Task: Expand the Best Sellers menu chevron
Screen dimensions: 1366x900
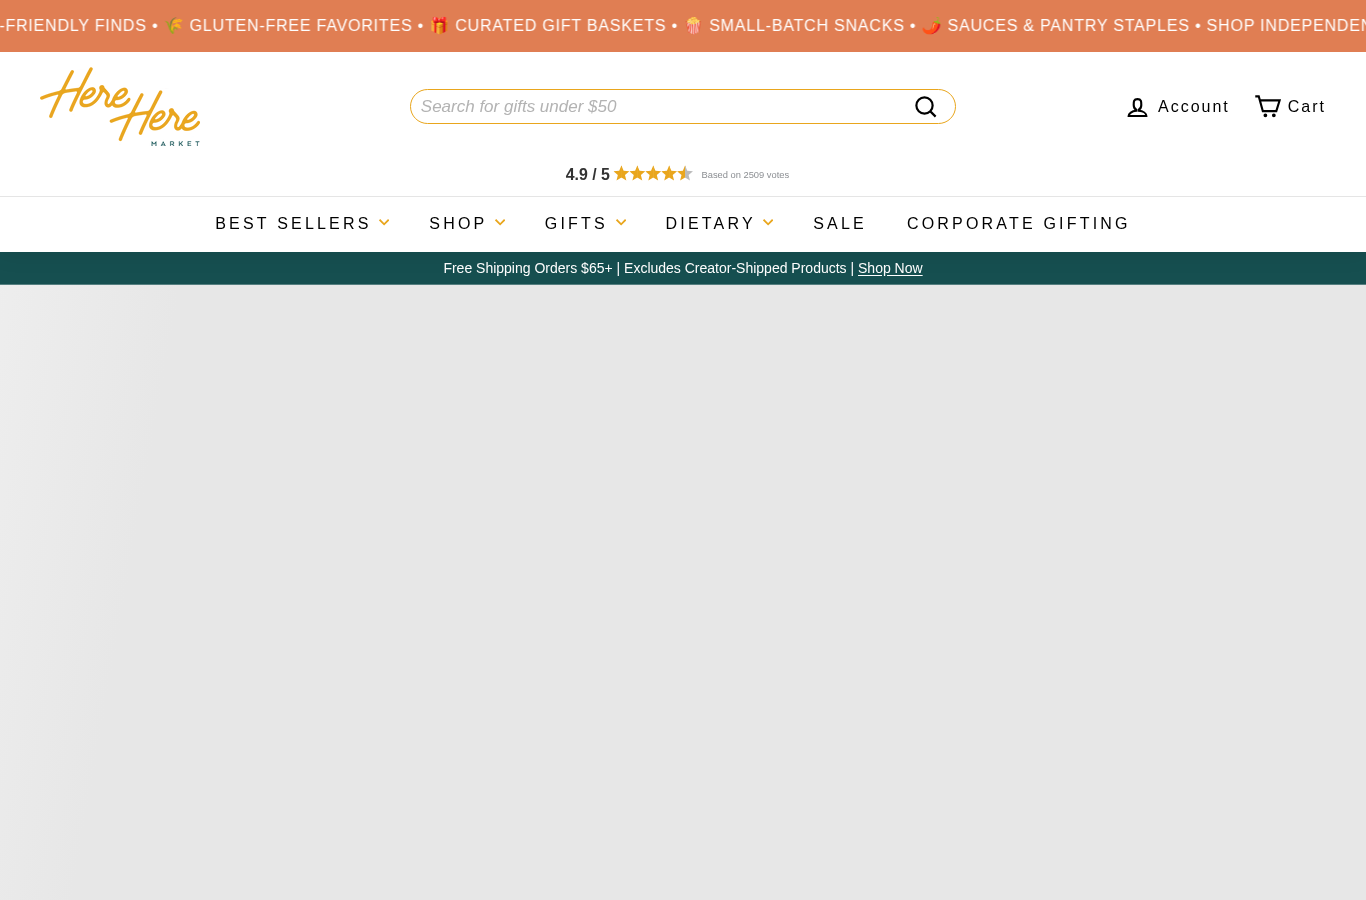Action: 384,223
